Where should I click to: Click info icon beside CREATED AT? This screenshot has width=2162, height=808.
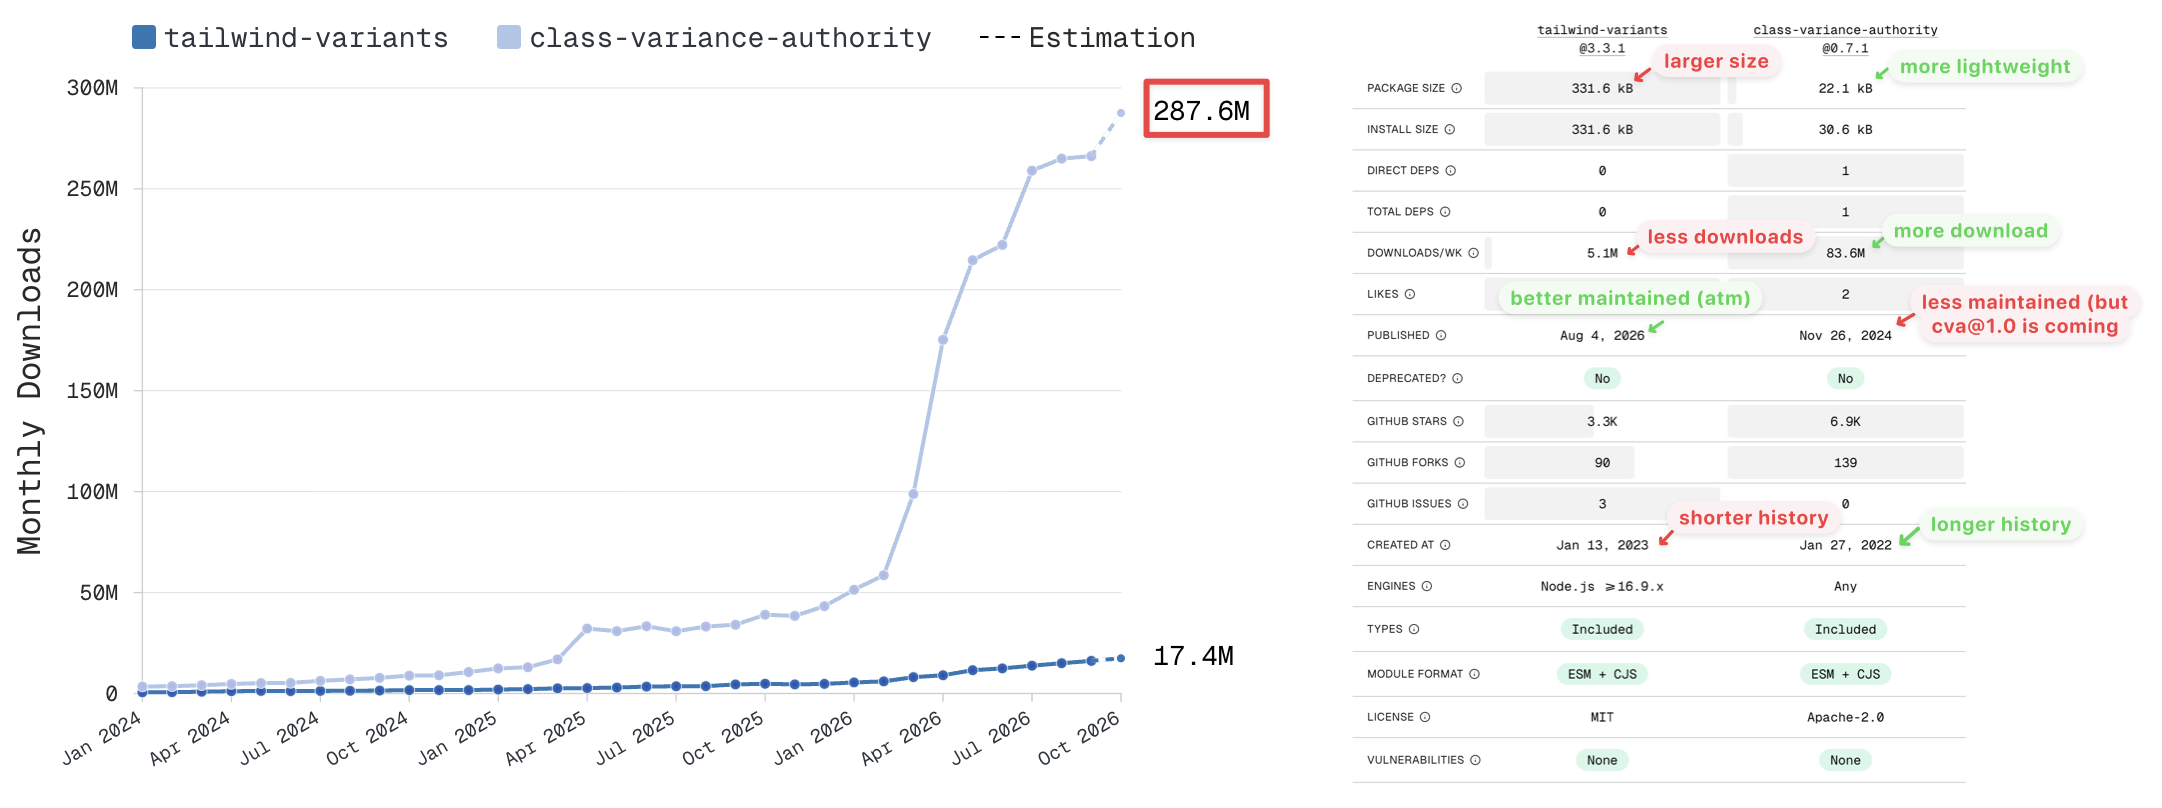[x=1445, y=545]
